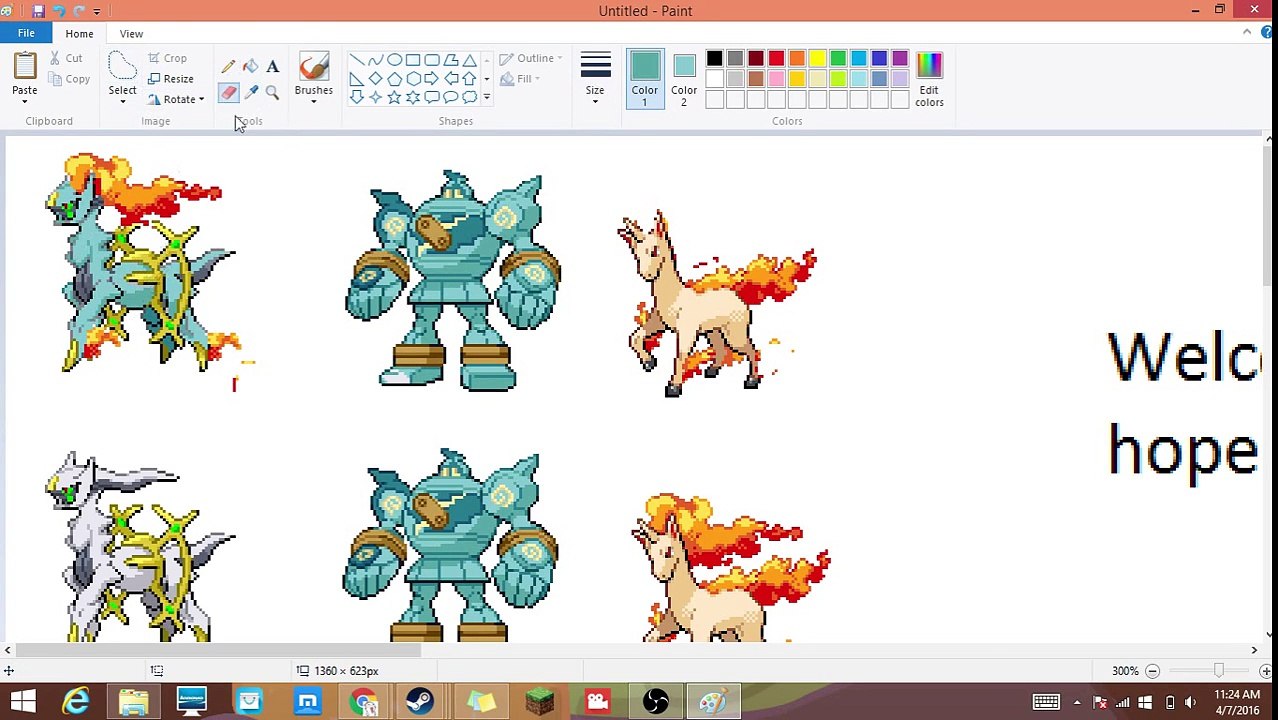This screenshot has height=720, width=1278.
Task: Pick the black color swatch
Action: (715, 60)
